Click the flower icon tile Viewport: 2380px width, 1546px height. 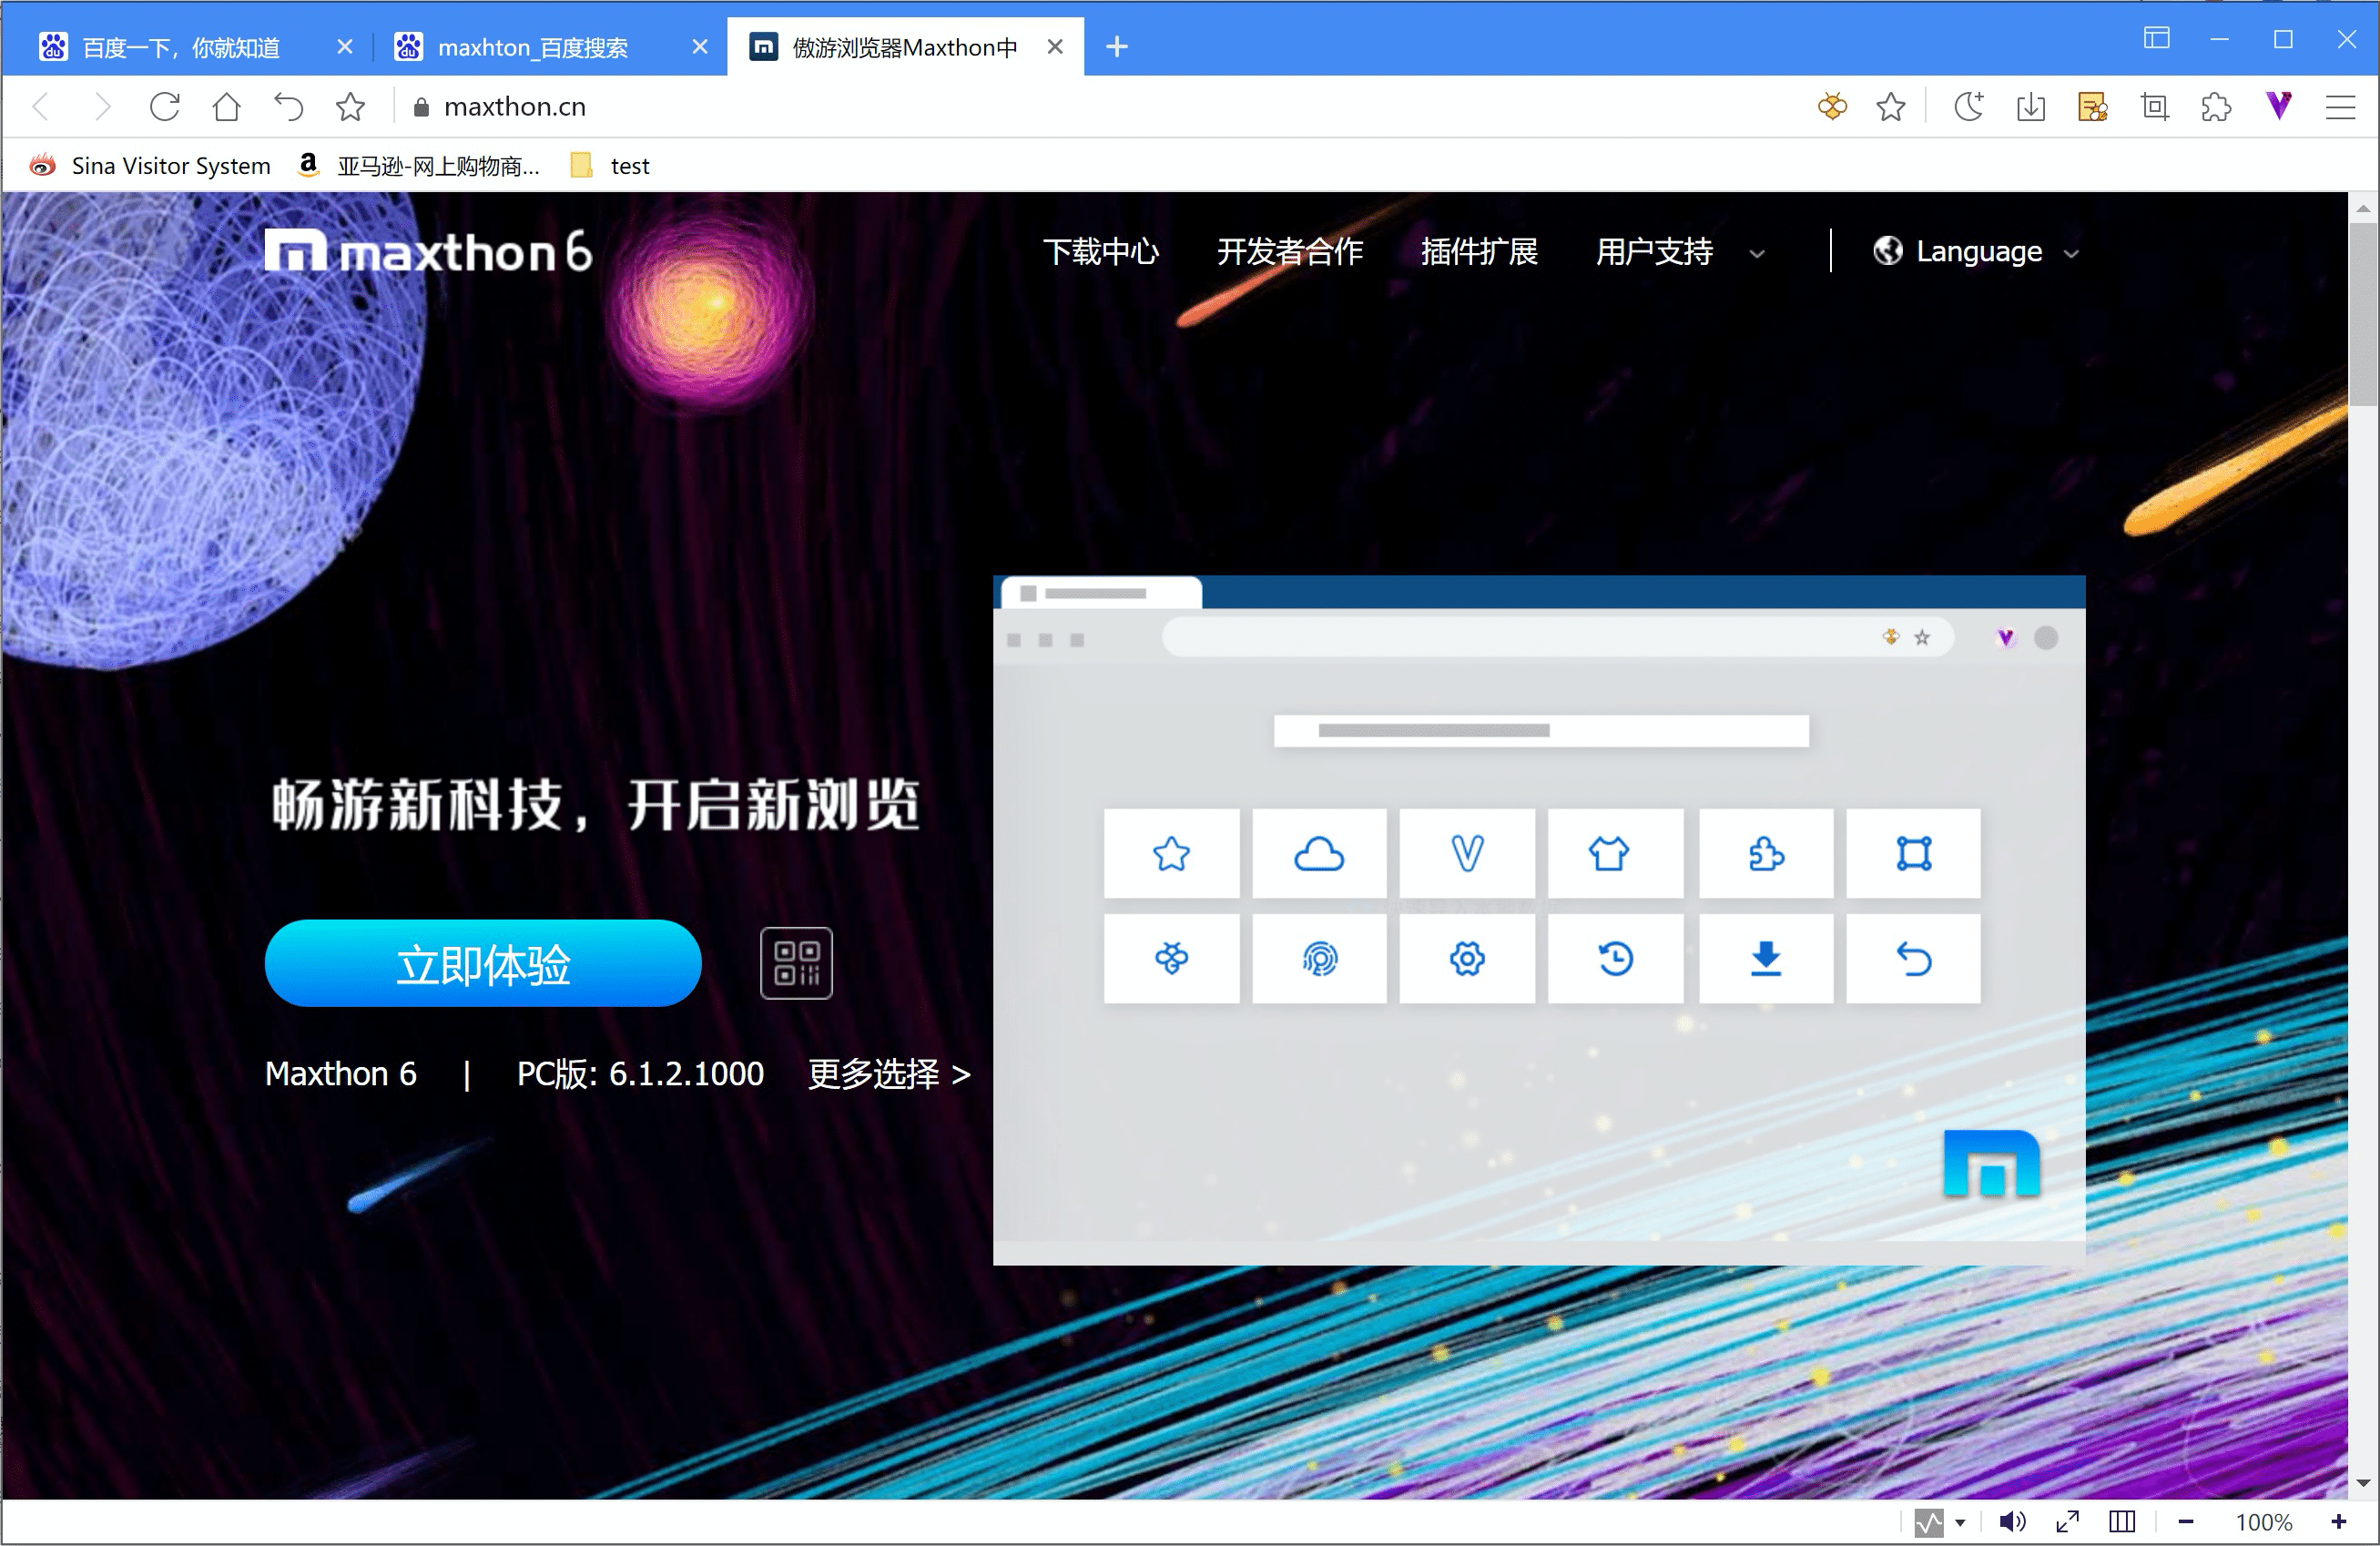click(1171, 958)
